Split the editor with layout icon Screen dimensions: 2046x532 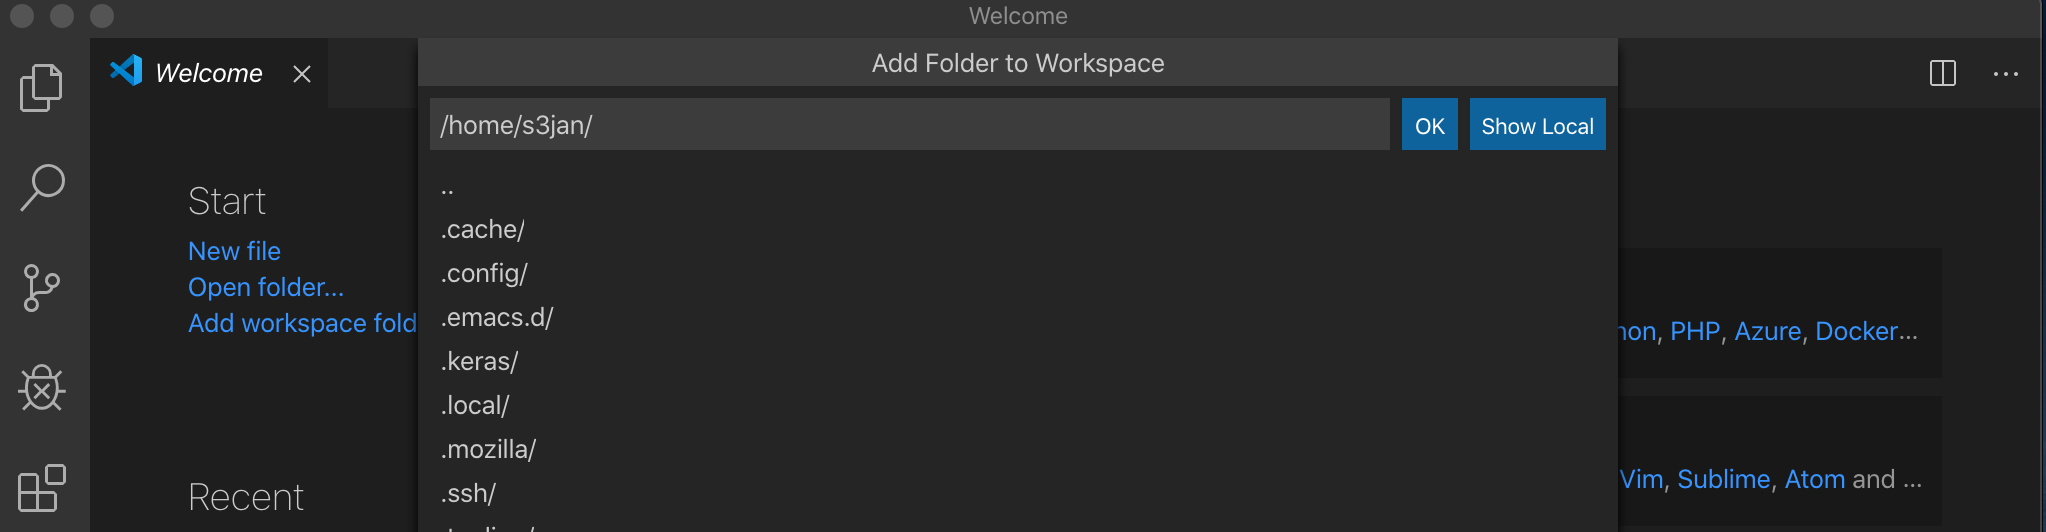point(1942,73)
